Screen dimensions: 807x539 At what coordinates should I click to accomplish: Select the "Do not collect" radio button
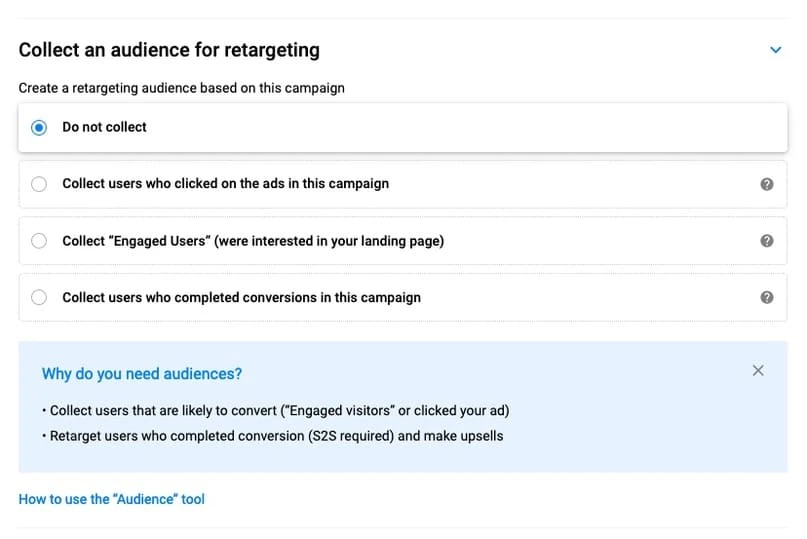pyautogui.click(x=39, y=127)
